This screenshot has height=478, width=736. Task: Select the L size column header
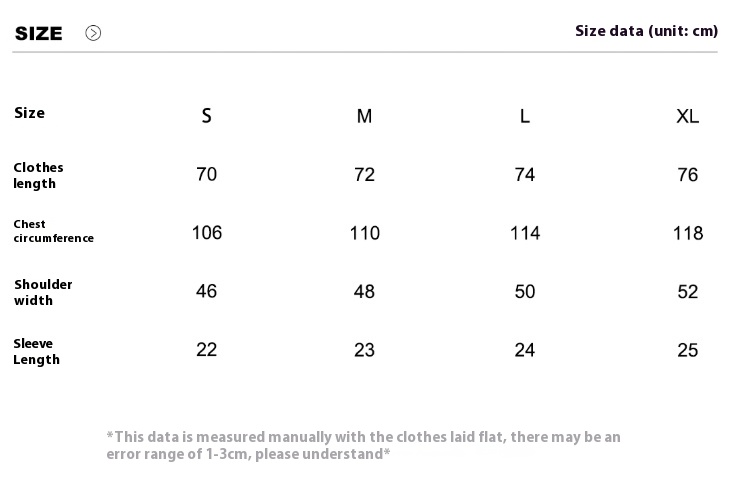point(525,116)
